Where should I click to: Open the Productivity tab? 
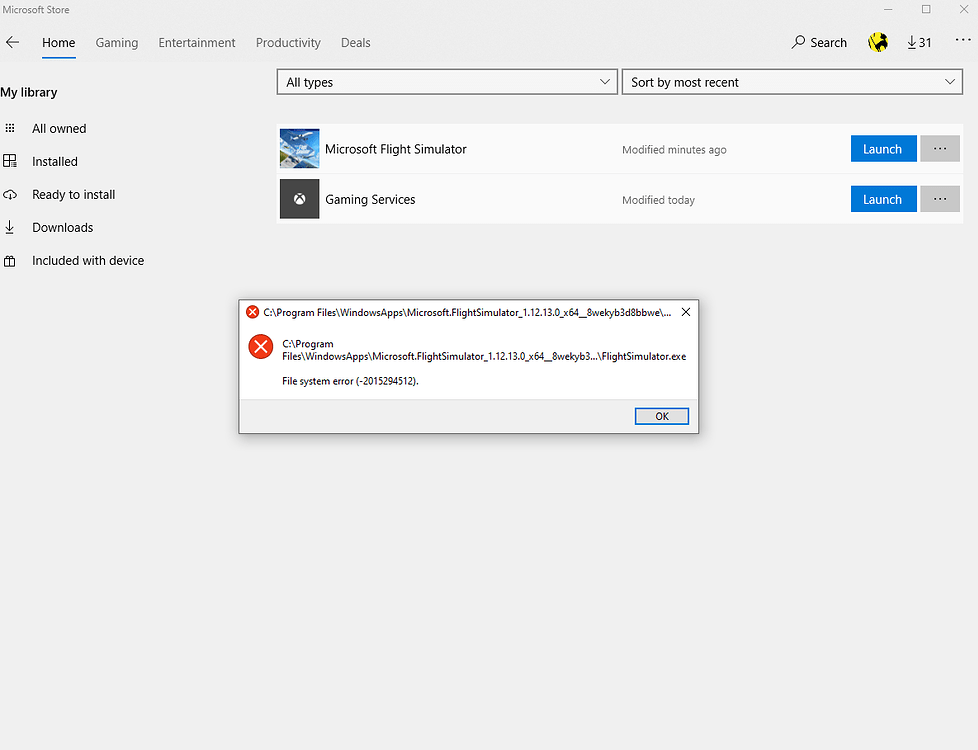coord(288,43)
